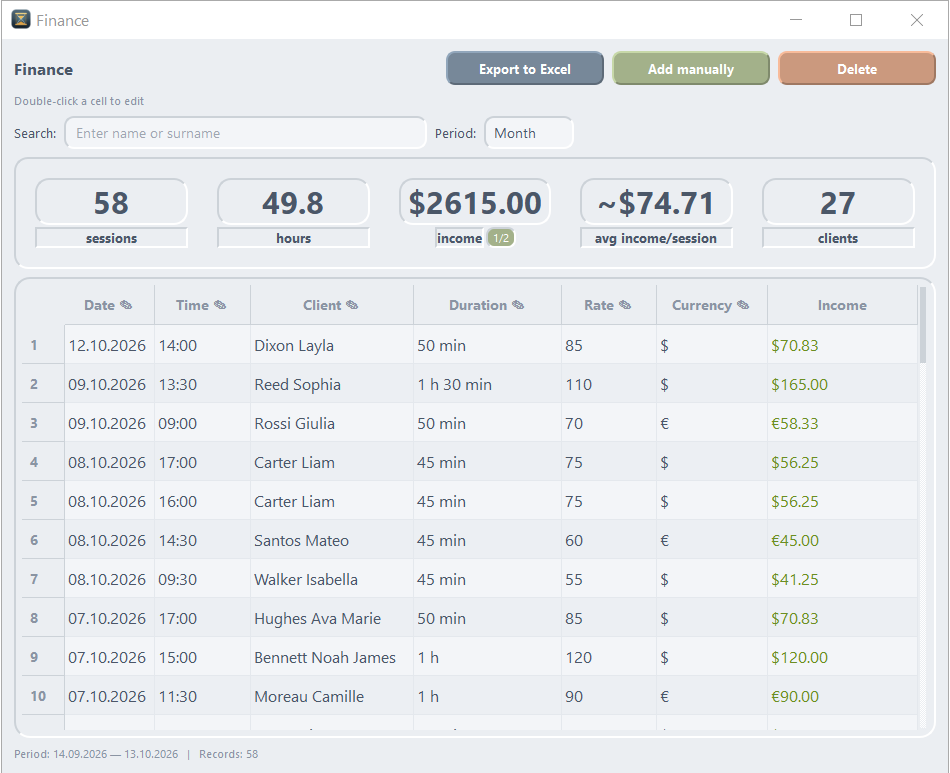This screenshot has width=950, height=773.
Task: Select row number 10 header
Action: coord(42,696)
